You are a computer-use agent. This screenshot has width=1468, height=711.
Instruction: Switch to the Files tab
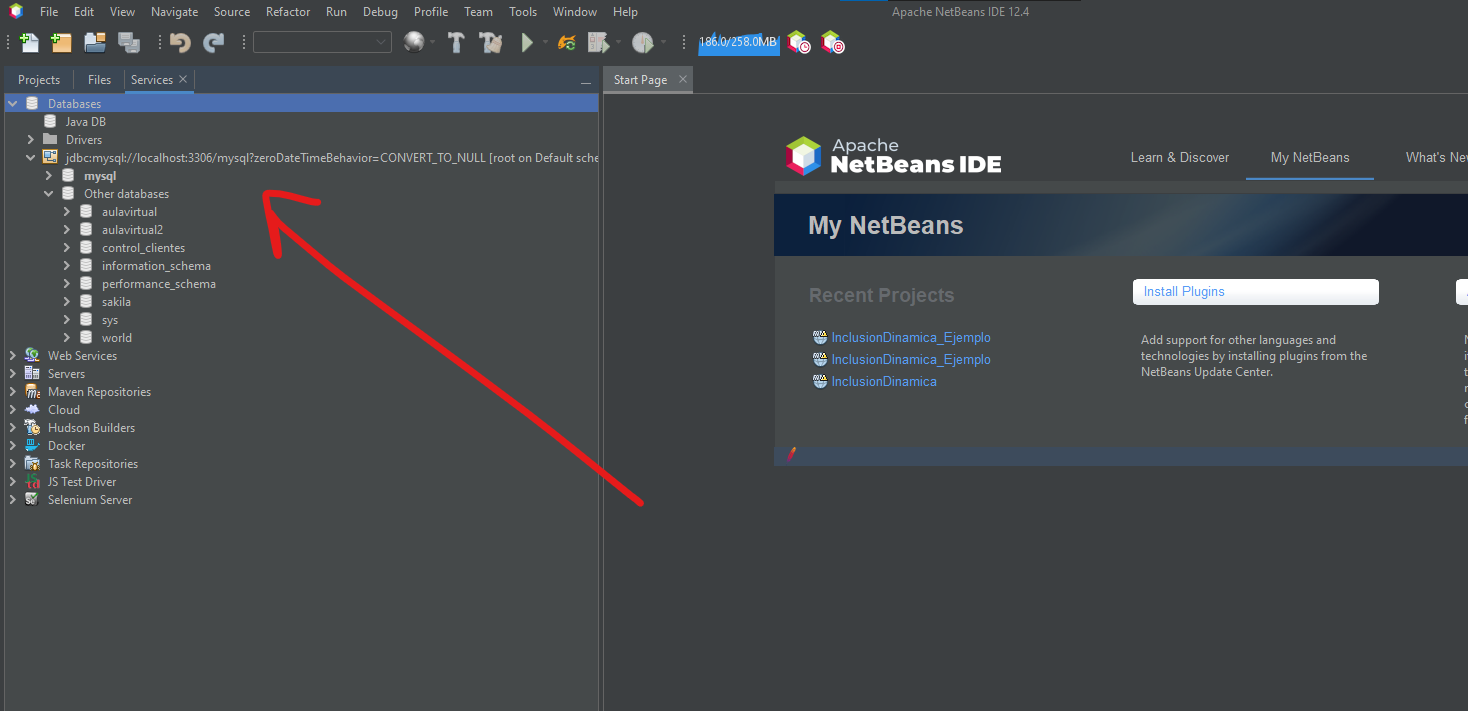point(99,80)
